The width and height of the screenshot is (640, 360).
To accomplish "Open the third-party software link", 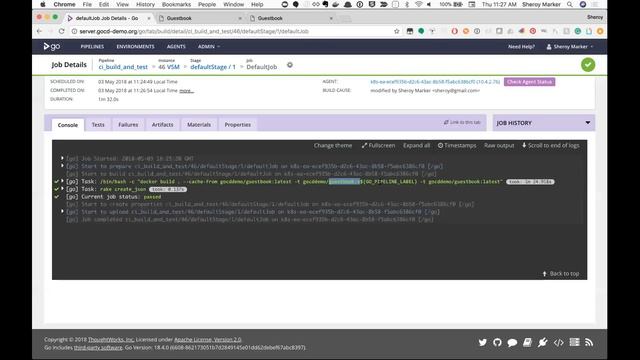I will (x=98, y=348).
